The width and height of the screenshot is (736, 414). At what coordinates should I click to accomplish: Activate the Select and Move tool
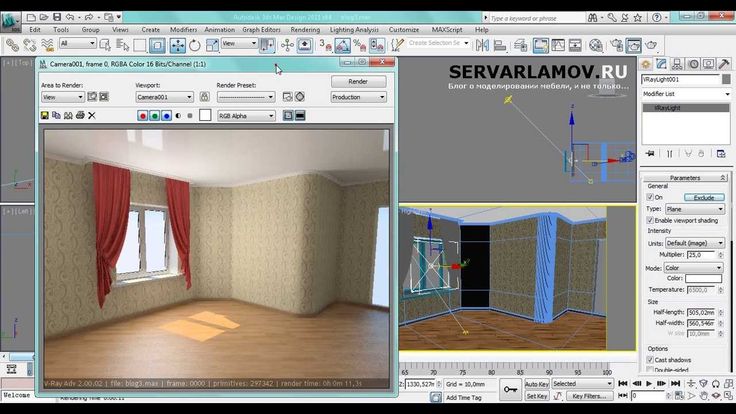click(177, 45)
